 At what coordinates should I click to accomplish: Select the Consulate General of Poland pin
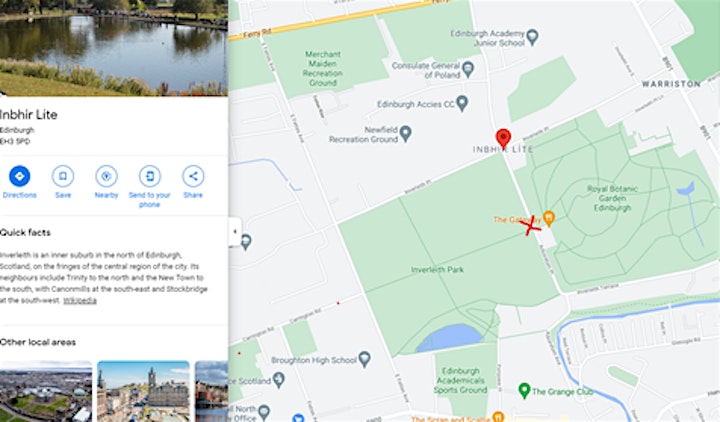(468, 69)
